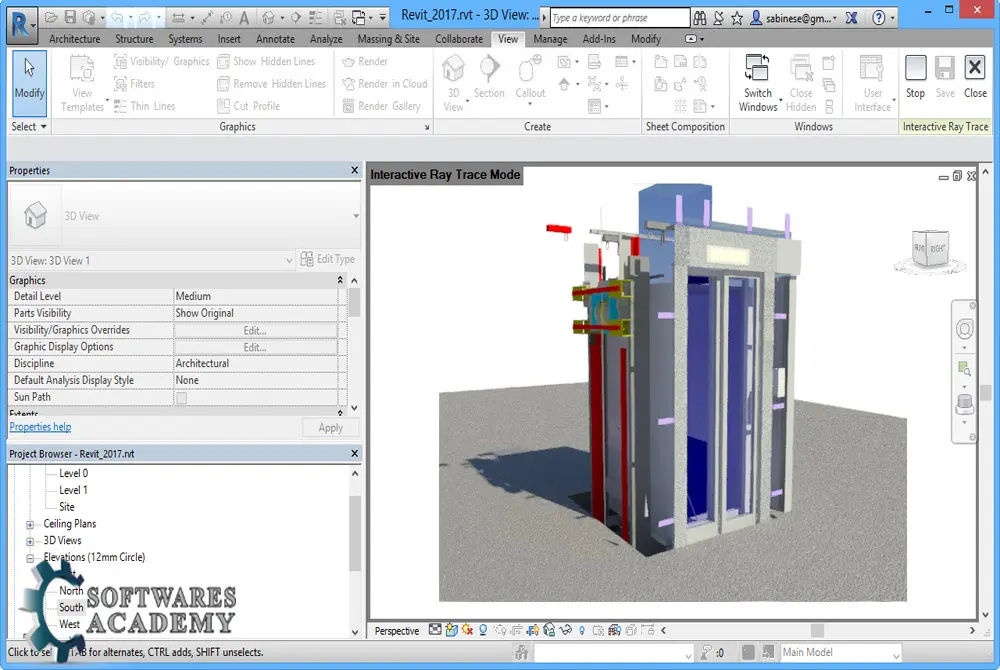Collapse the Graphics properties group
The image size is (1000, 670).
(x=340, y=280)
